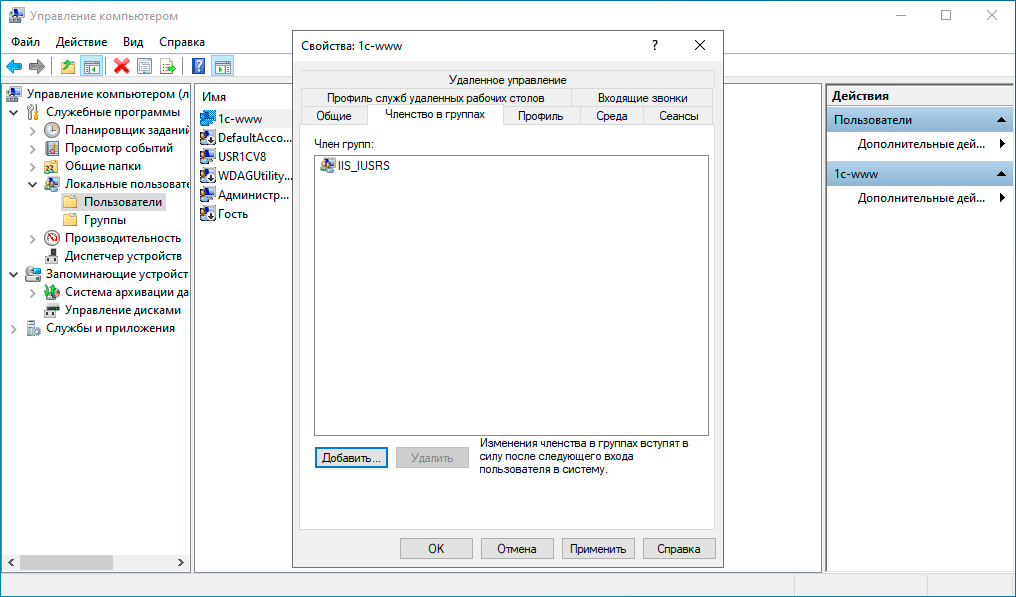The width and height of the screenshot is (1016, 597).
Task: Select the 1c-www user icon in list
Action: click(208, 119)
